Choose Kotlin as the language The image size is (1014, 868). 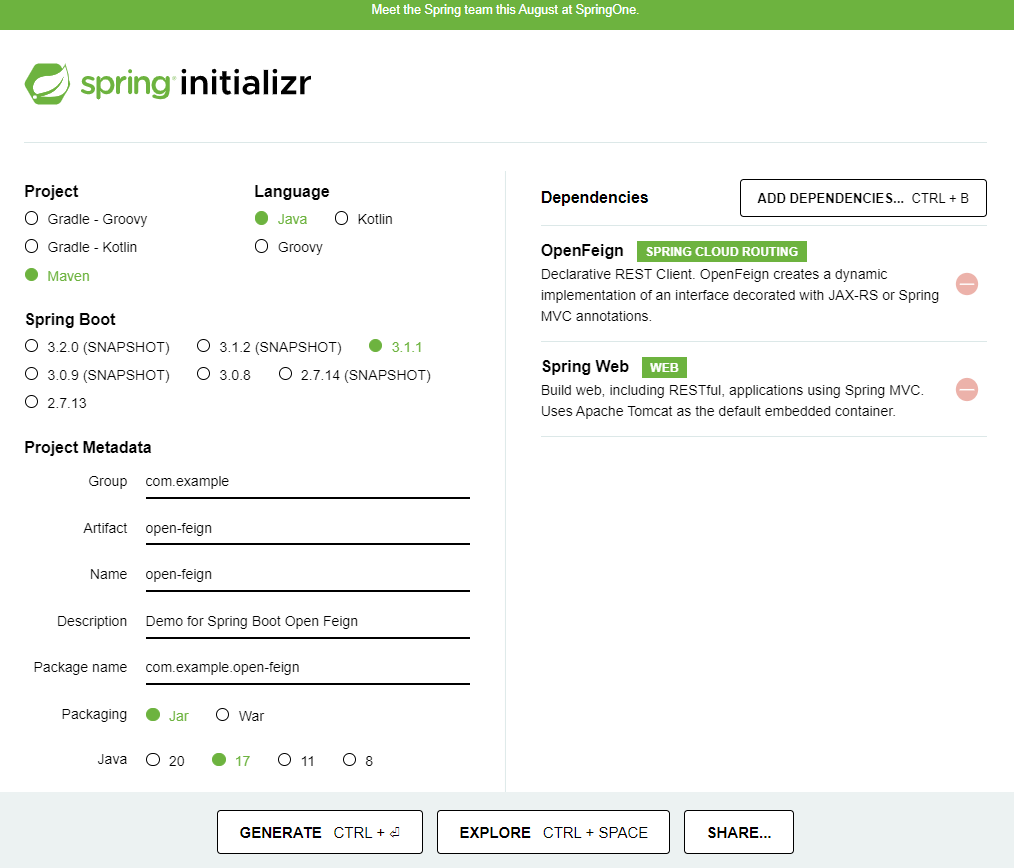(x=363, y=219)
